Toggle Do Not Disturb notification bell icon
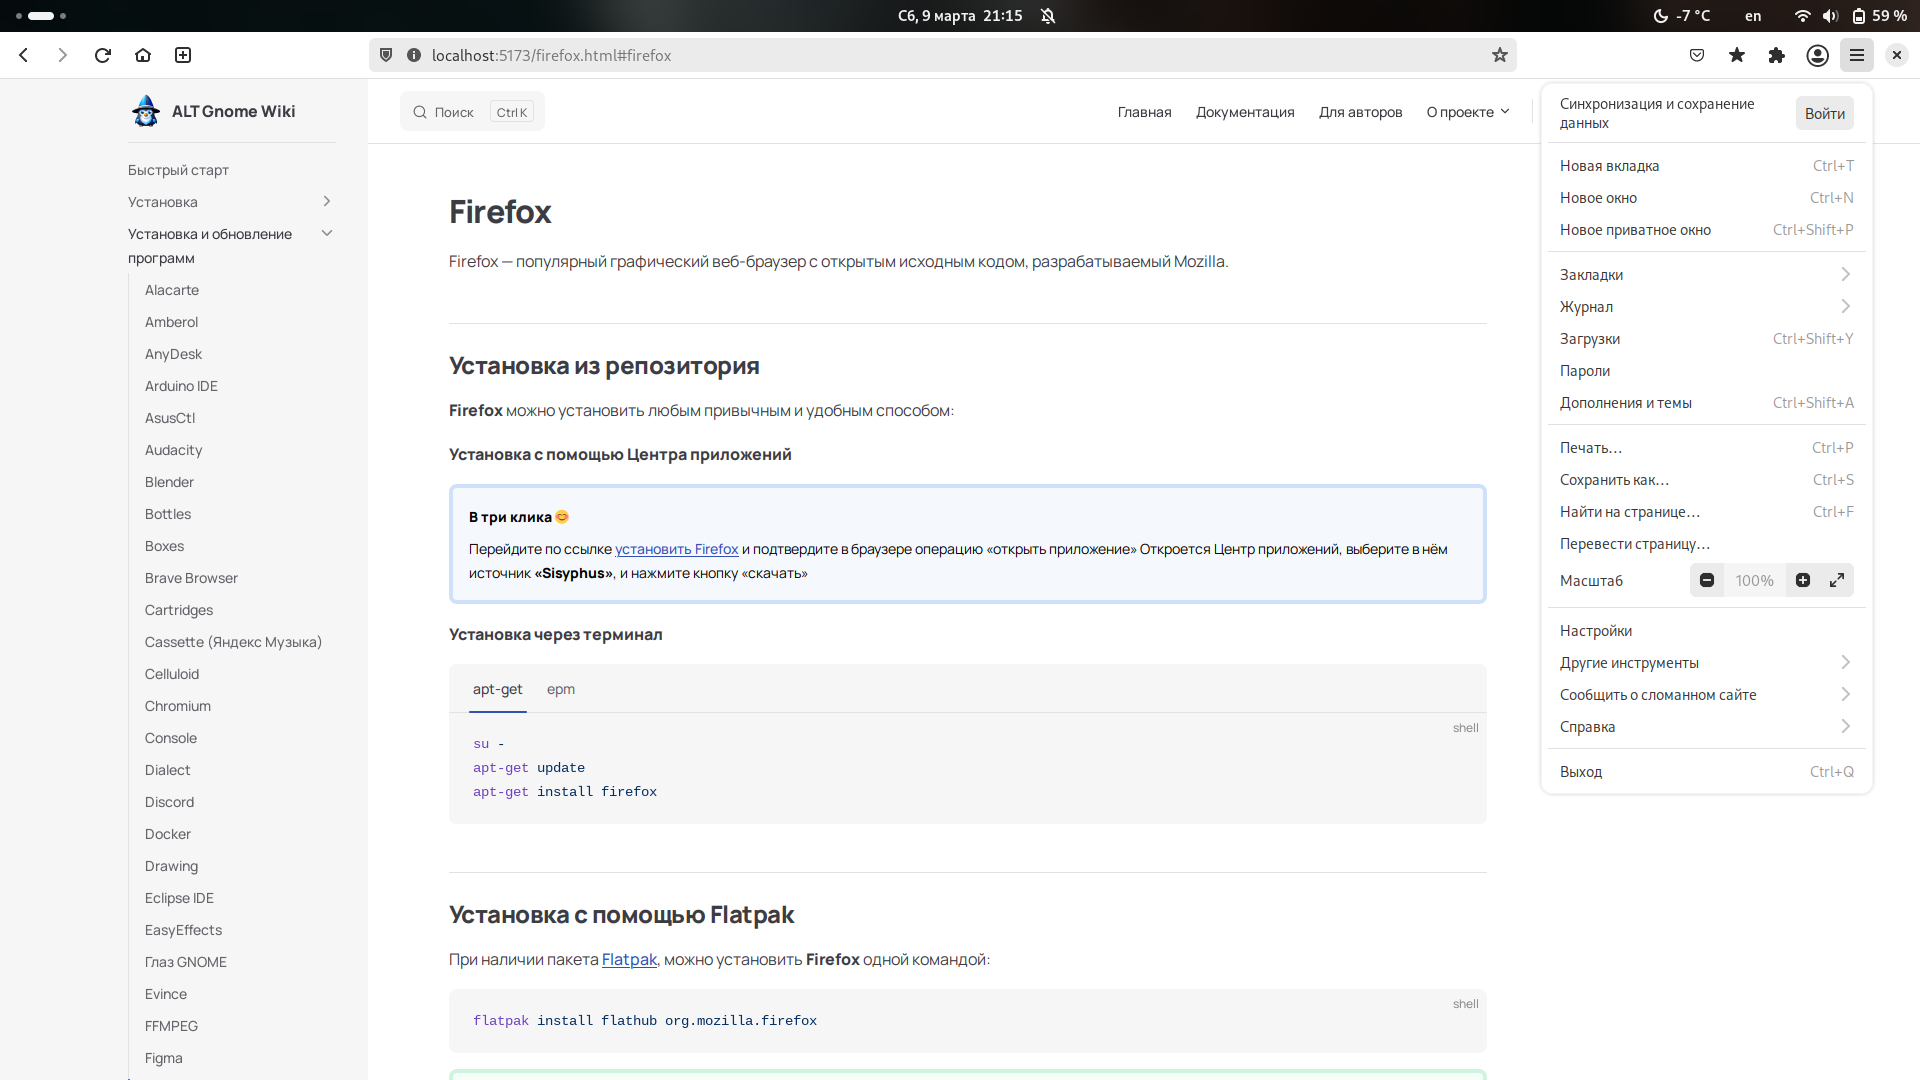Image resolution: width=1920 pixels, height=1080 pixels. click(1048, 16)
